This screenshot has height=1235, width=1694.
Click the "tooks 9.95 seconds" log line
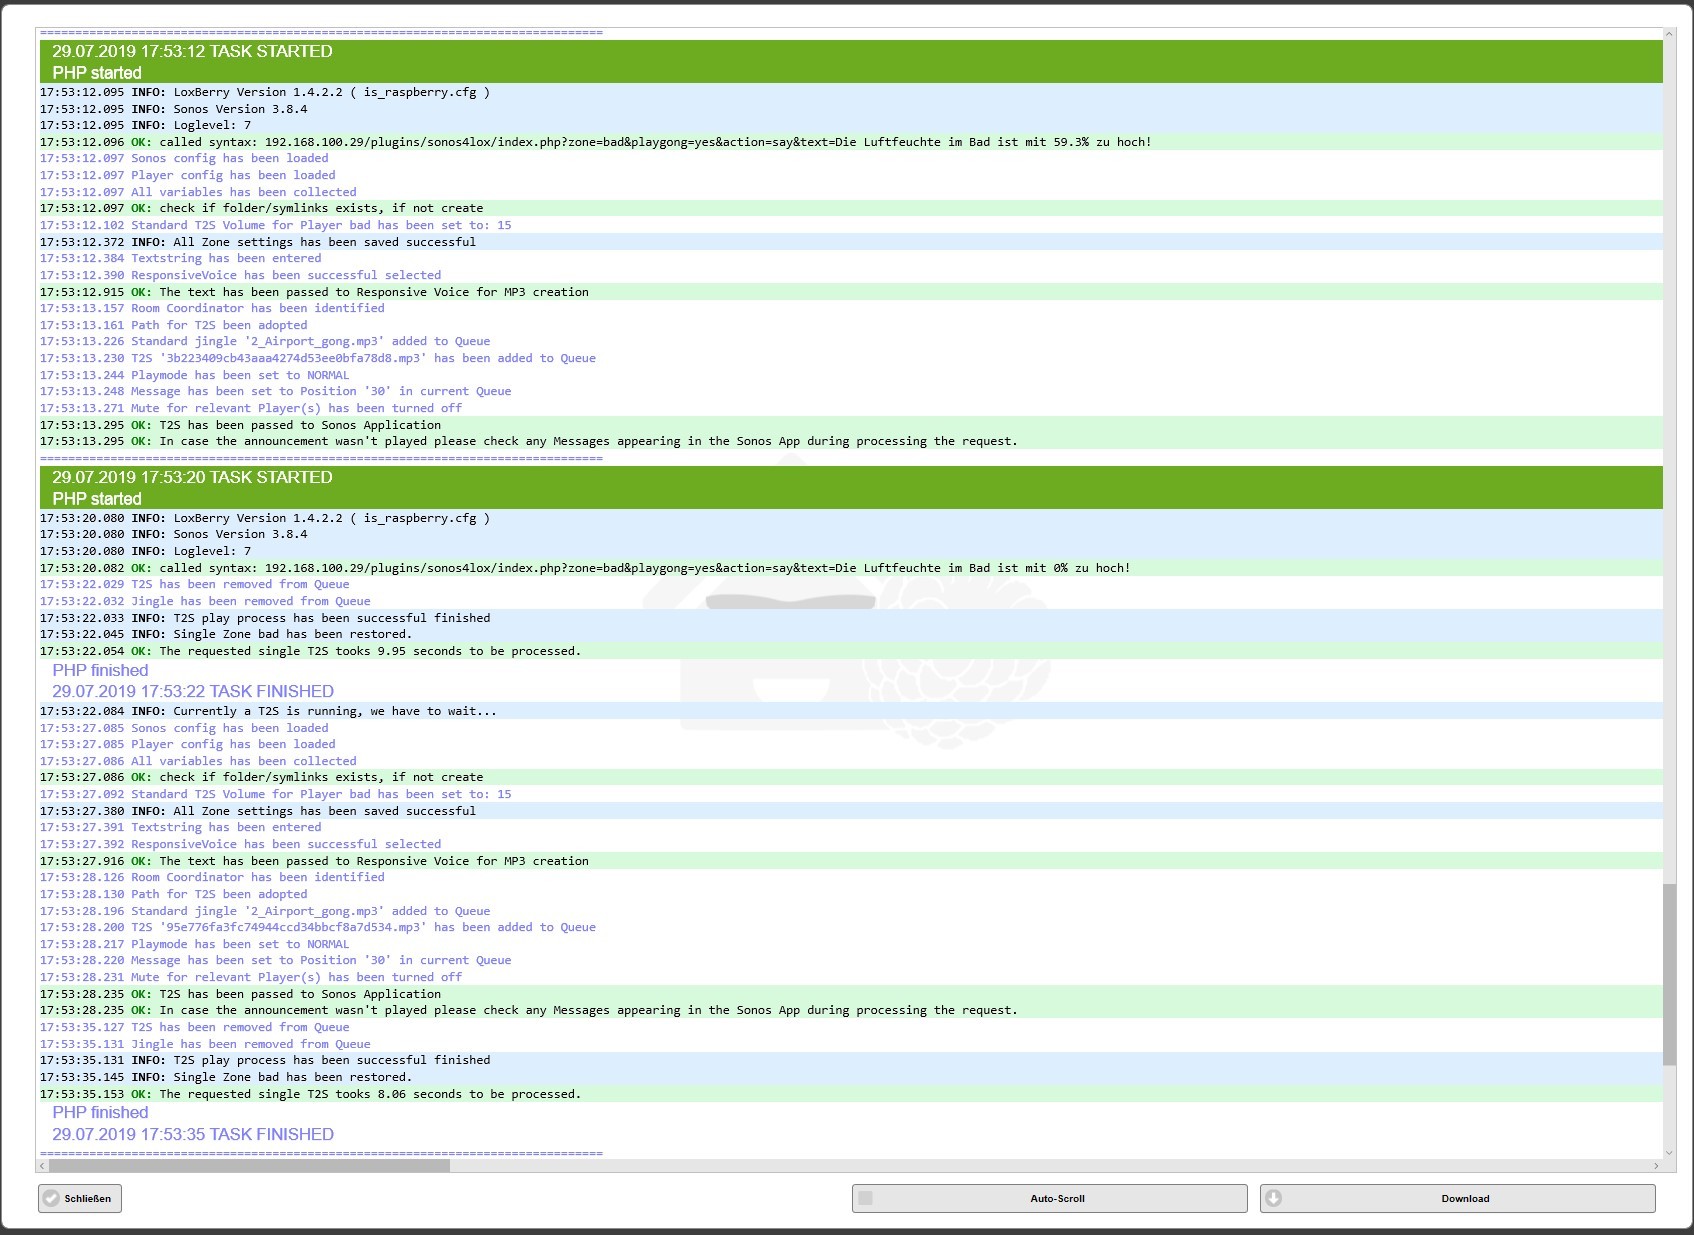pos(851,651)
